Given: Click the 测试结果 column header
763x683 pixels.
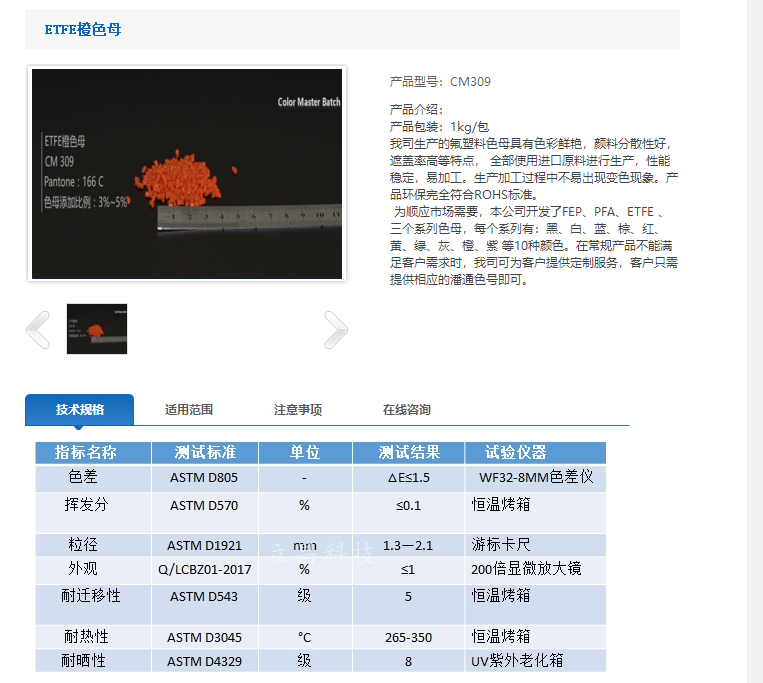Looking at the screenshot, I should click(408, 453).
